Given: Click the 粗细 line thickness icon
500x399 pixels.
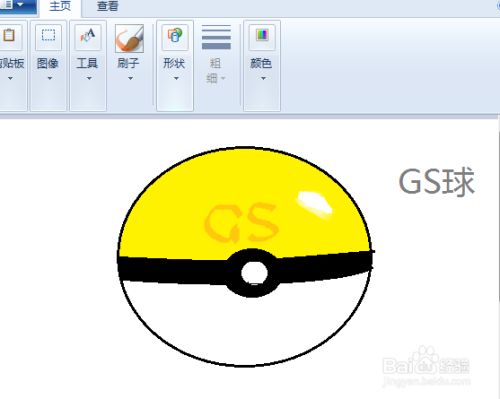Looking at the screenshot, I should [x=216, y=37].
